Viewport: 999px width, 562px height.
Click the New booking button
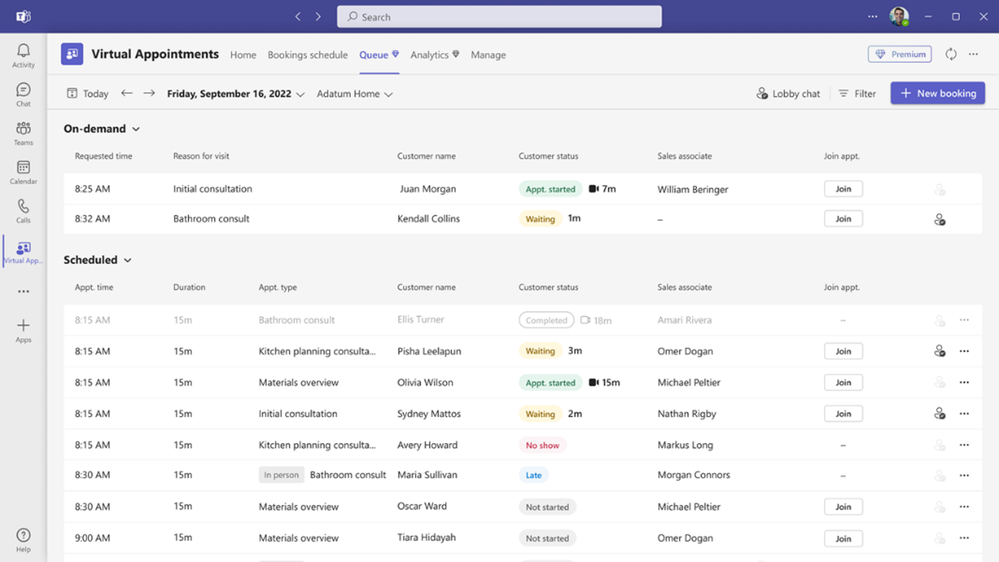coord(937,93)
